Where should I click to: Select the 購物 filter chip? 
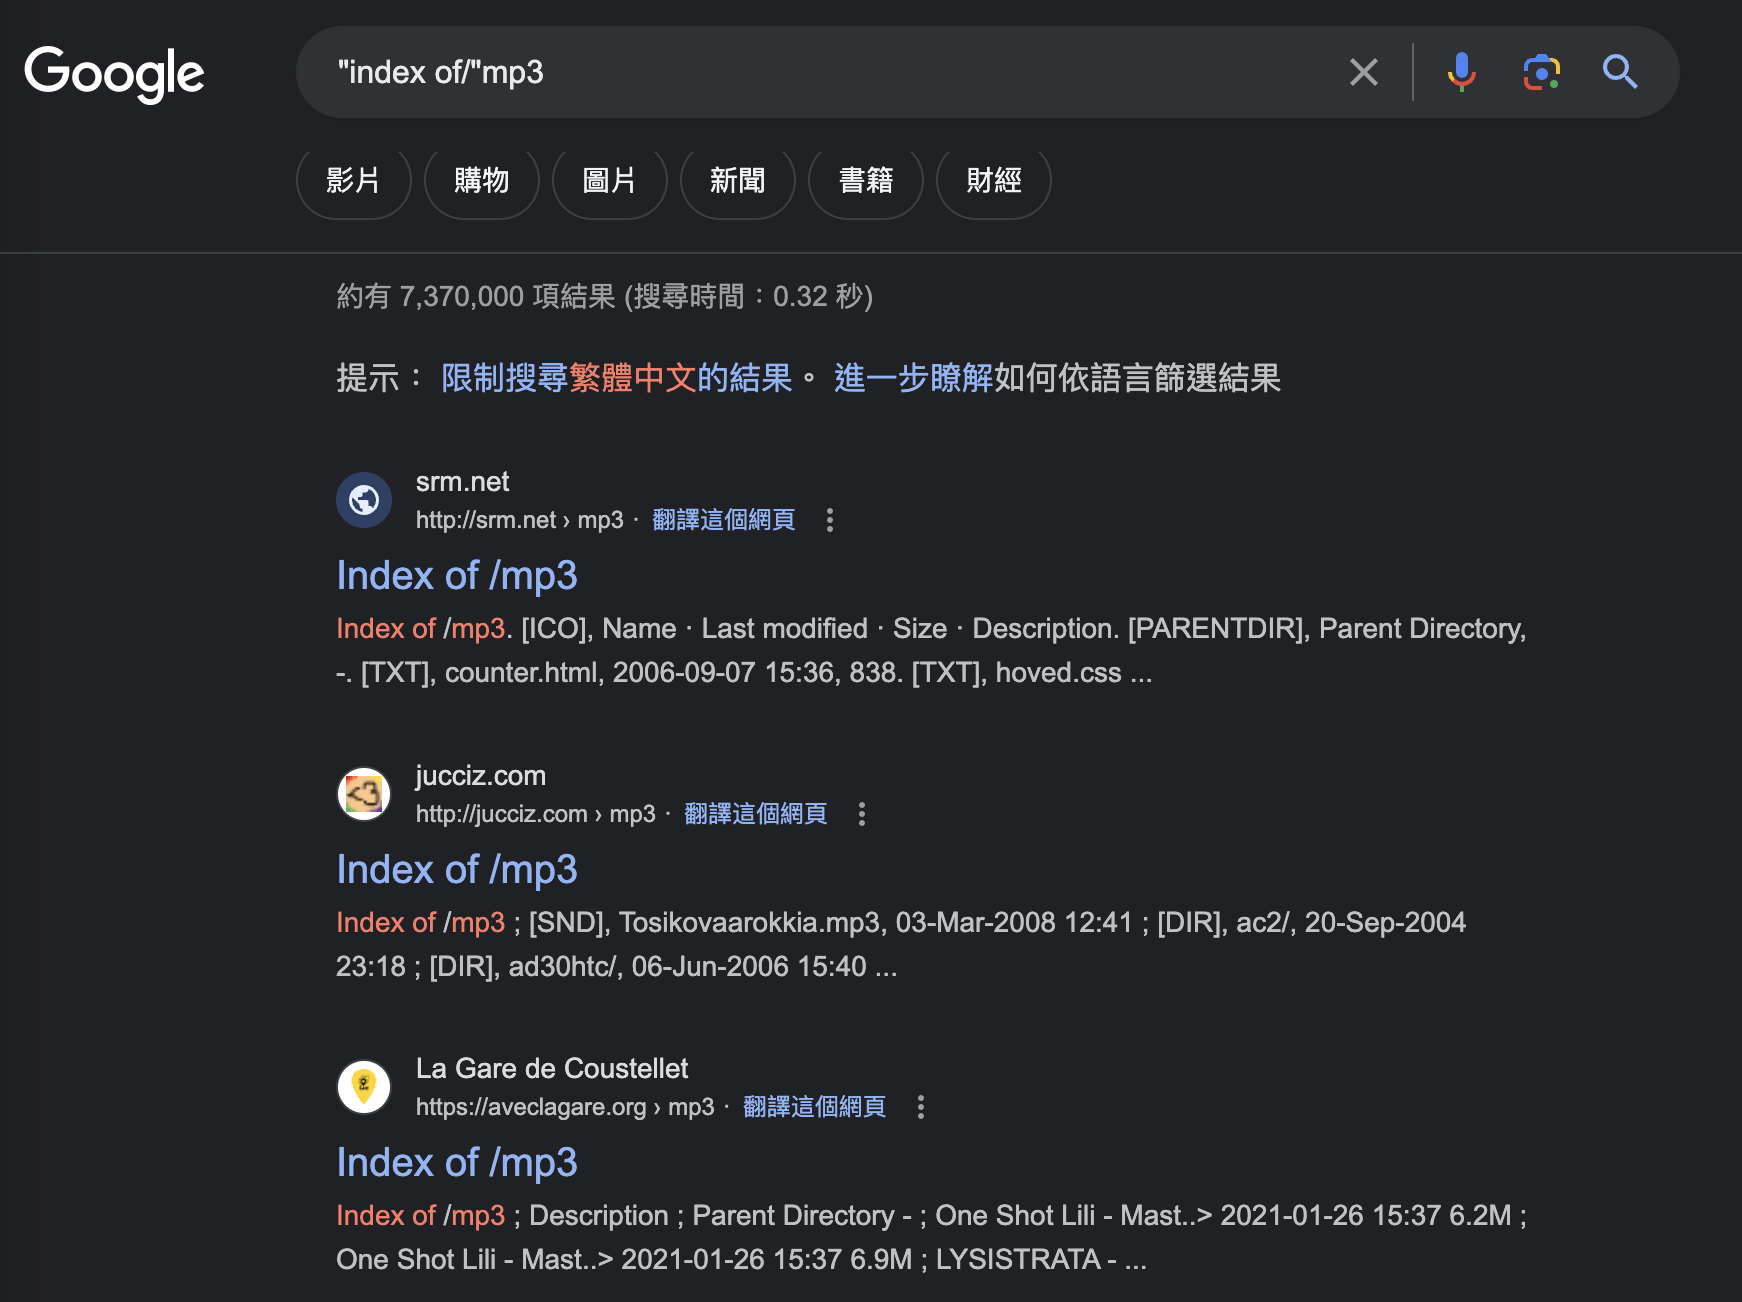[x=481, y=182]
